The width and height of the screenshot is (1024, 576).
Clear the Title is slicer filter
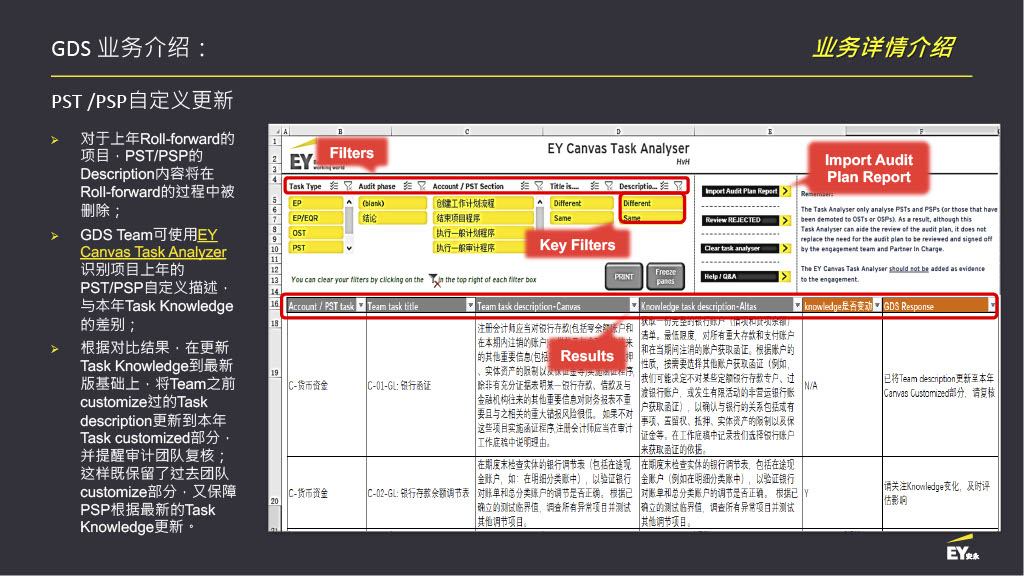(609, 186)
